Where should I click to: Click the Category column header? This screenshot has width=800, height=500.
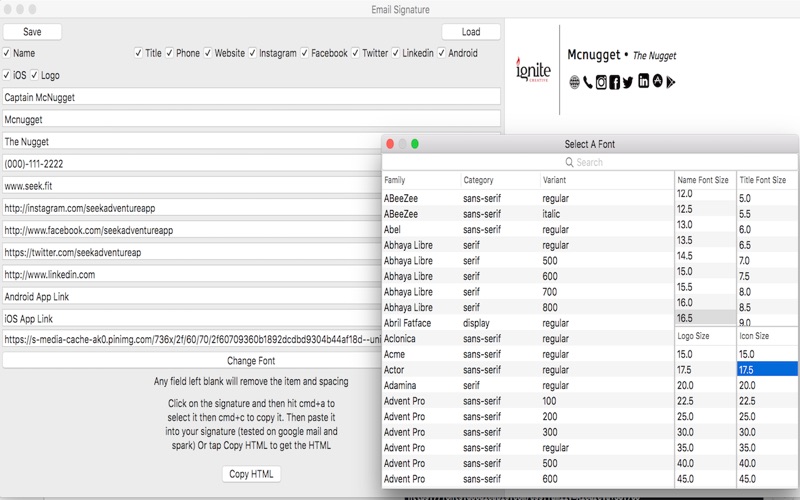click(x=479, y=180)
